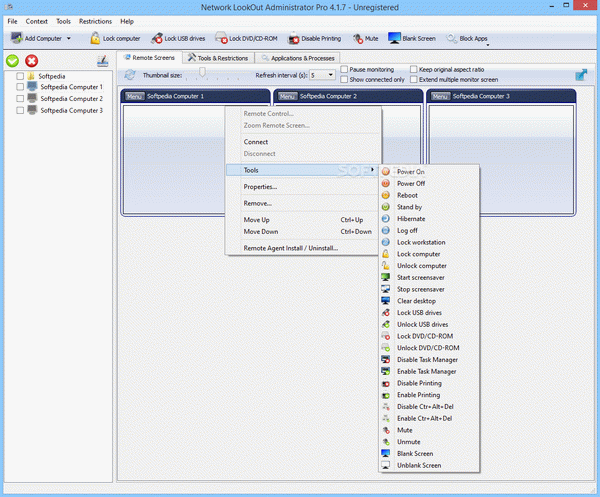600x497 pixels.
Task: Click the Add Computer toolbar icon
Action: pos(16,38)
